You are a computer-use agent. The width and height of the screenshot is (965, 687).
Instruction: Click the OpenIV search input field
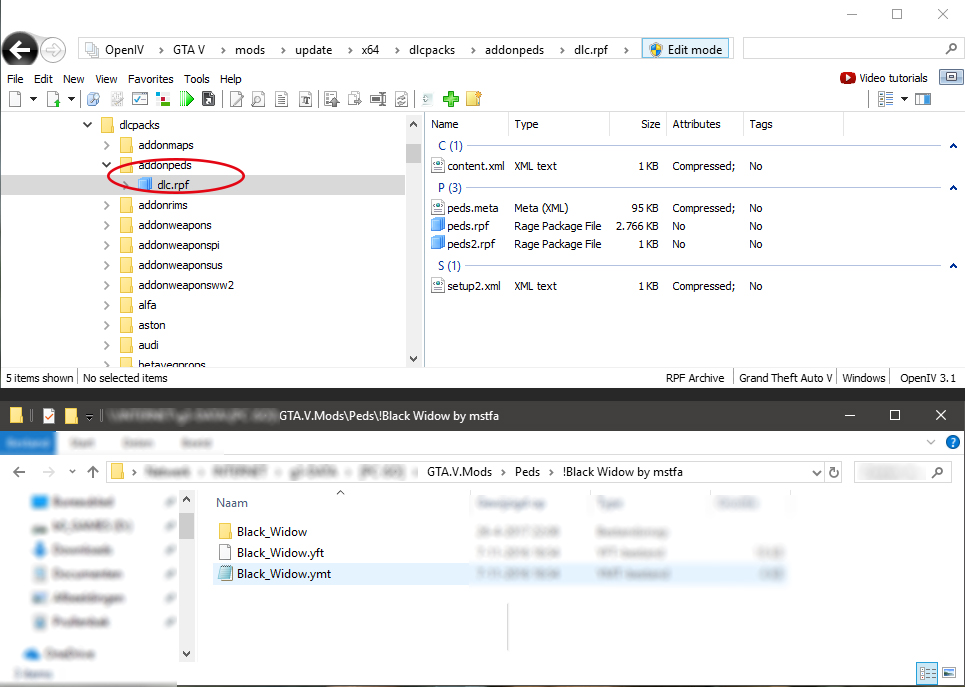click(845, 49)
